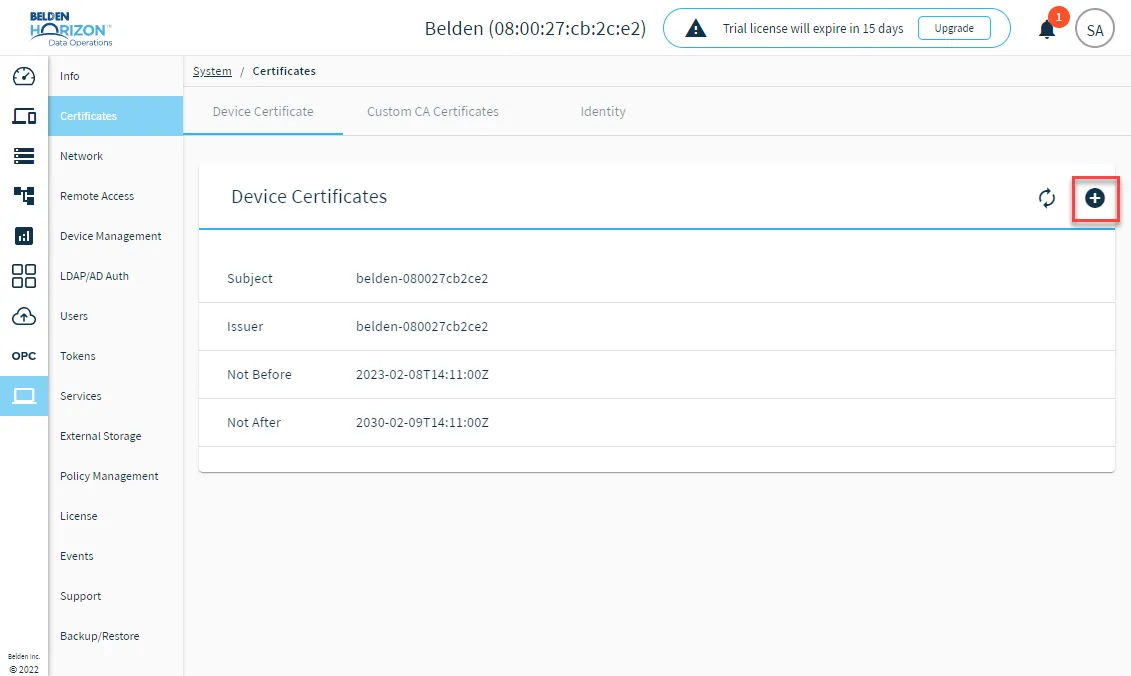Open Events in sidebar
The width and height of the screenshot is (1131, 676).
click(x=115, y=556)
